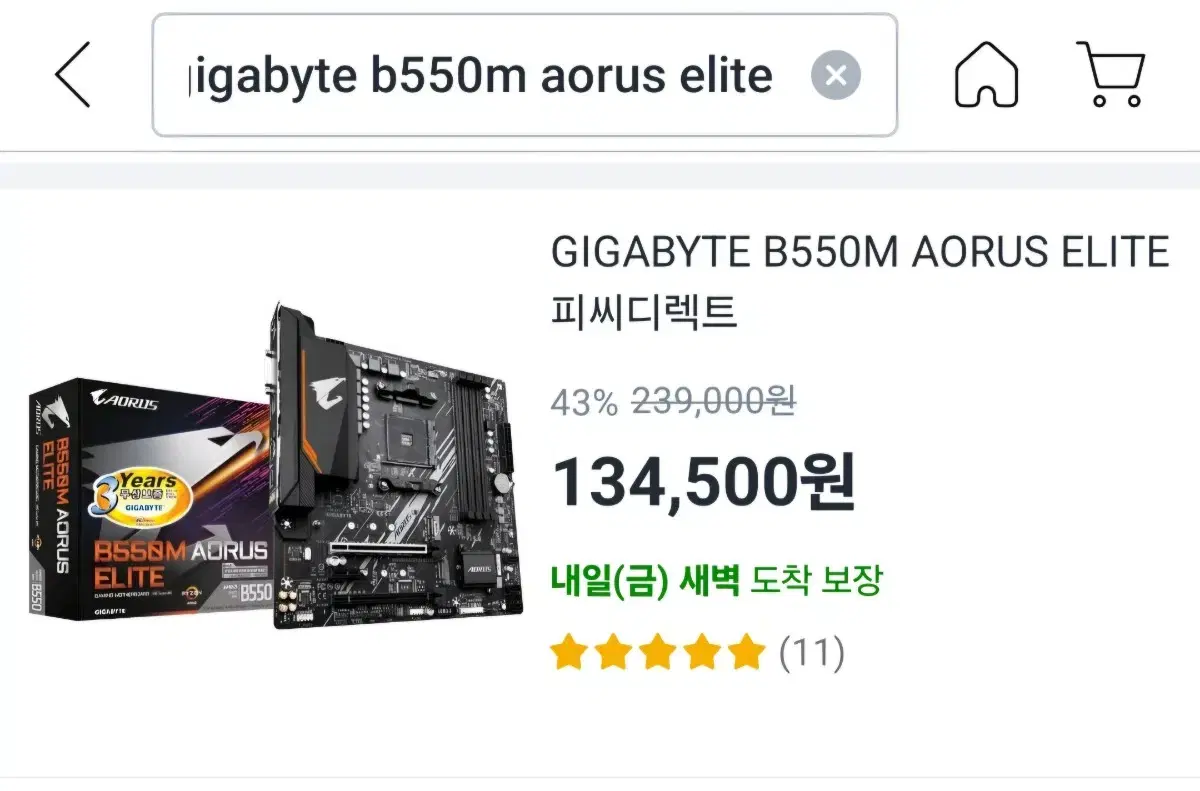Tap 내일(금) 새벽 도착 보장 delivery text
Screen dimensions: 1200x791
tap(717, 579)
